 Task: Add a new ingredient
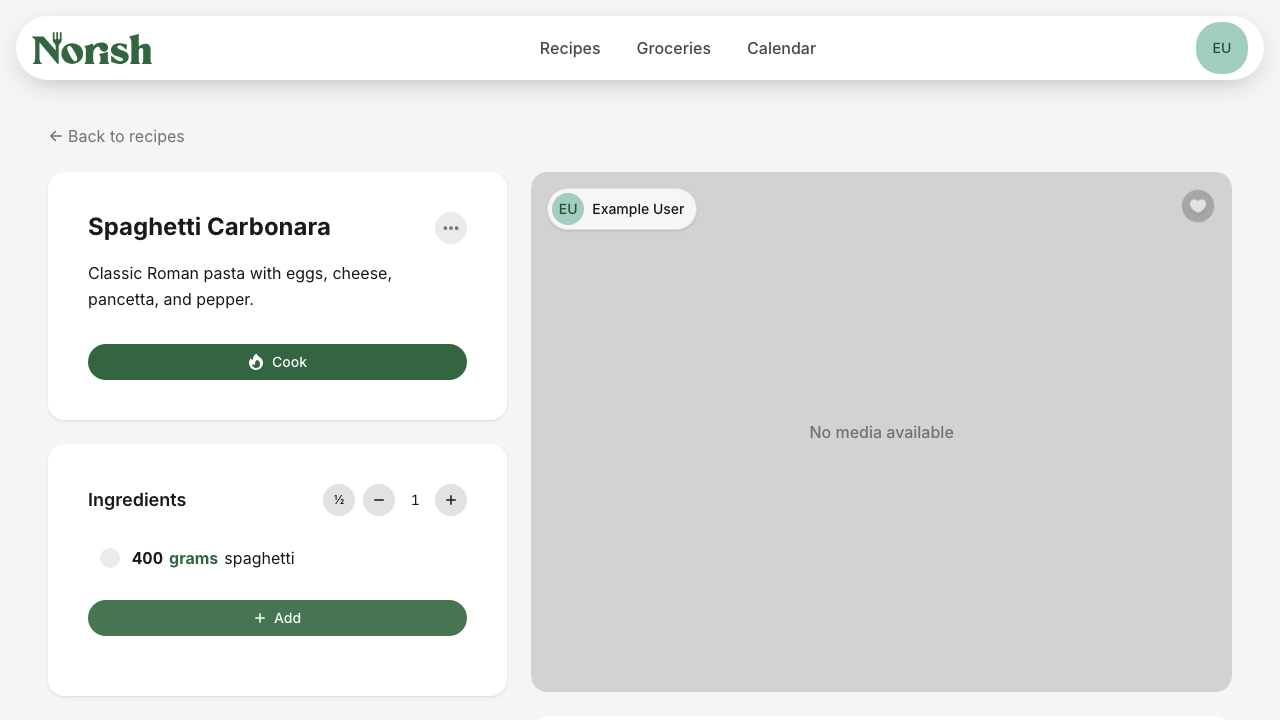pyautogui.click(x=277, y=618)
